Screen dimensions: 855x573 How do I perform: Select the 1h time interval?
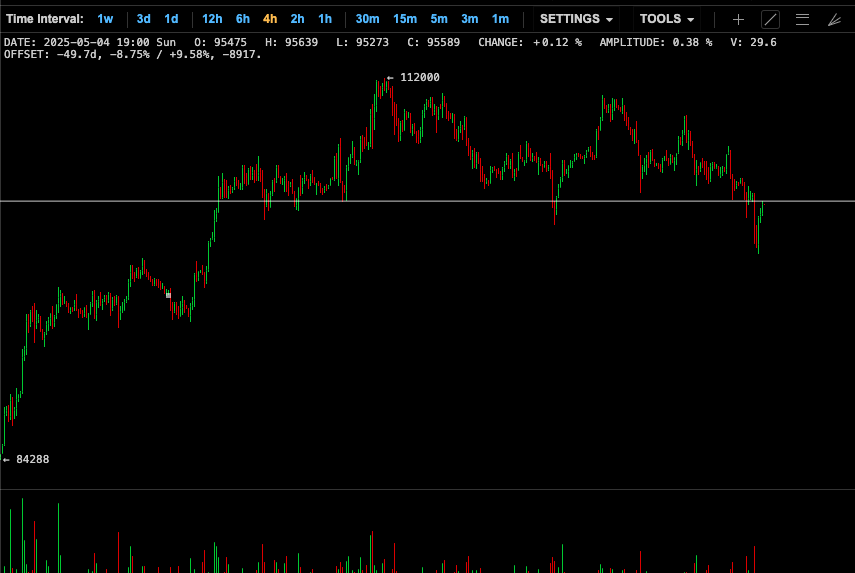(325, 19)
